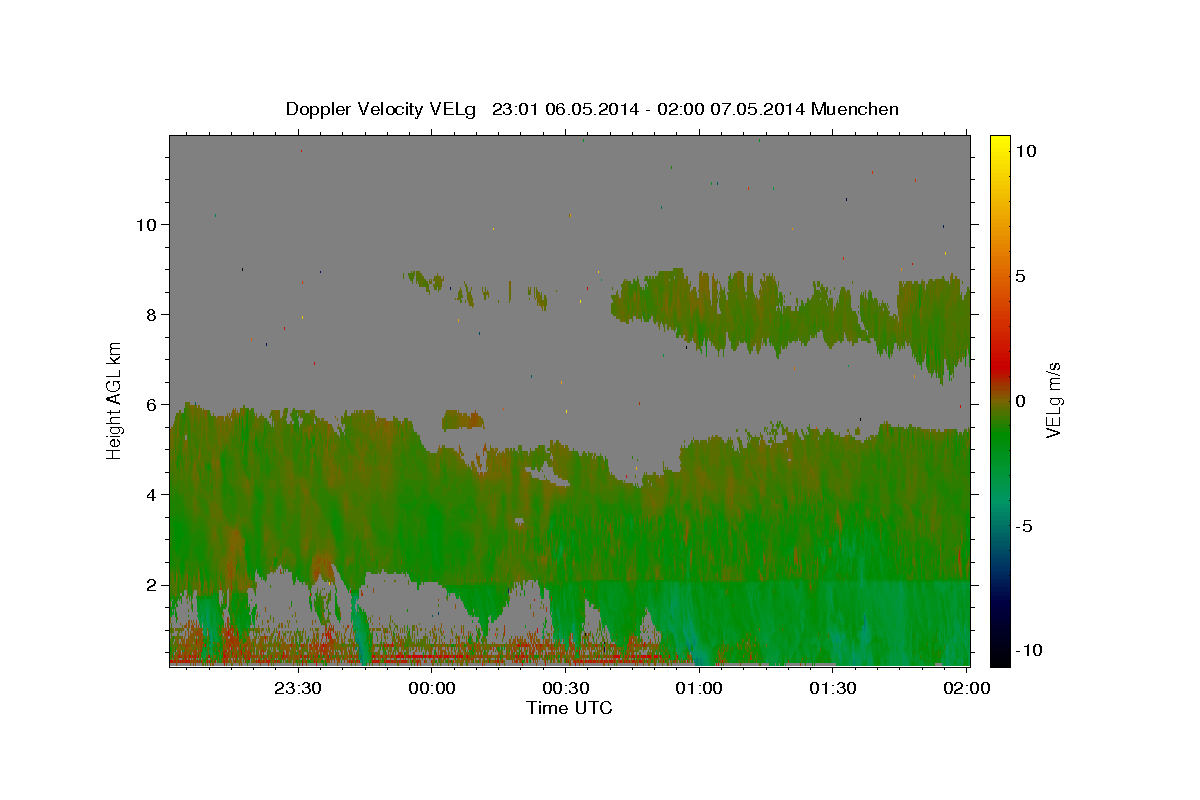Click the colorbar label '5'
1200x800 pixels.
[1019, 276]
